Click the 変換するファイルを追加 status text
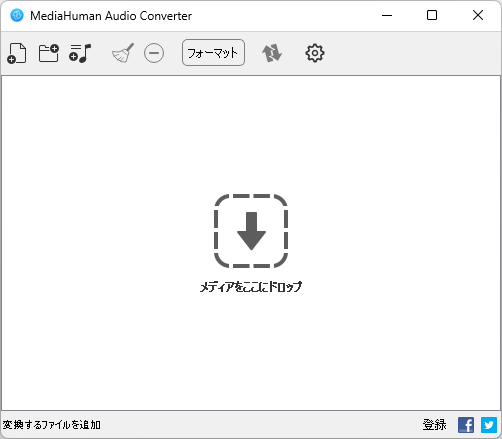502x439 pixels. click(52, 425)
